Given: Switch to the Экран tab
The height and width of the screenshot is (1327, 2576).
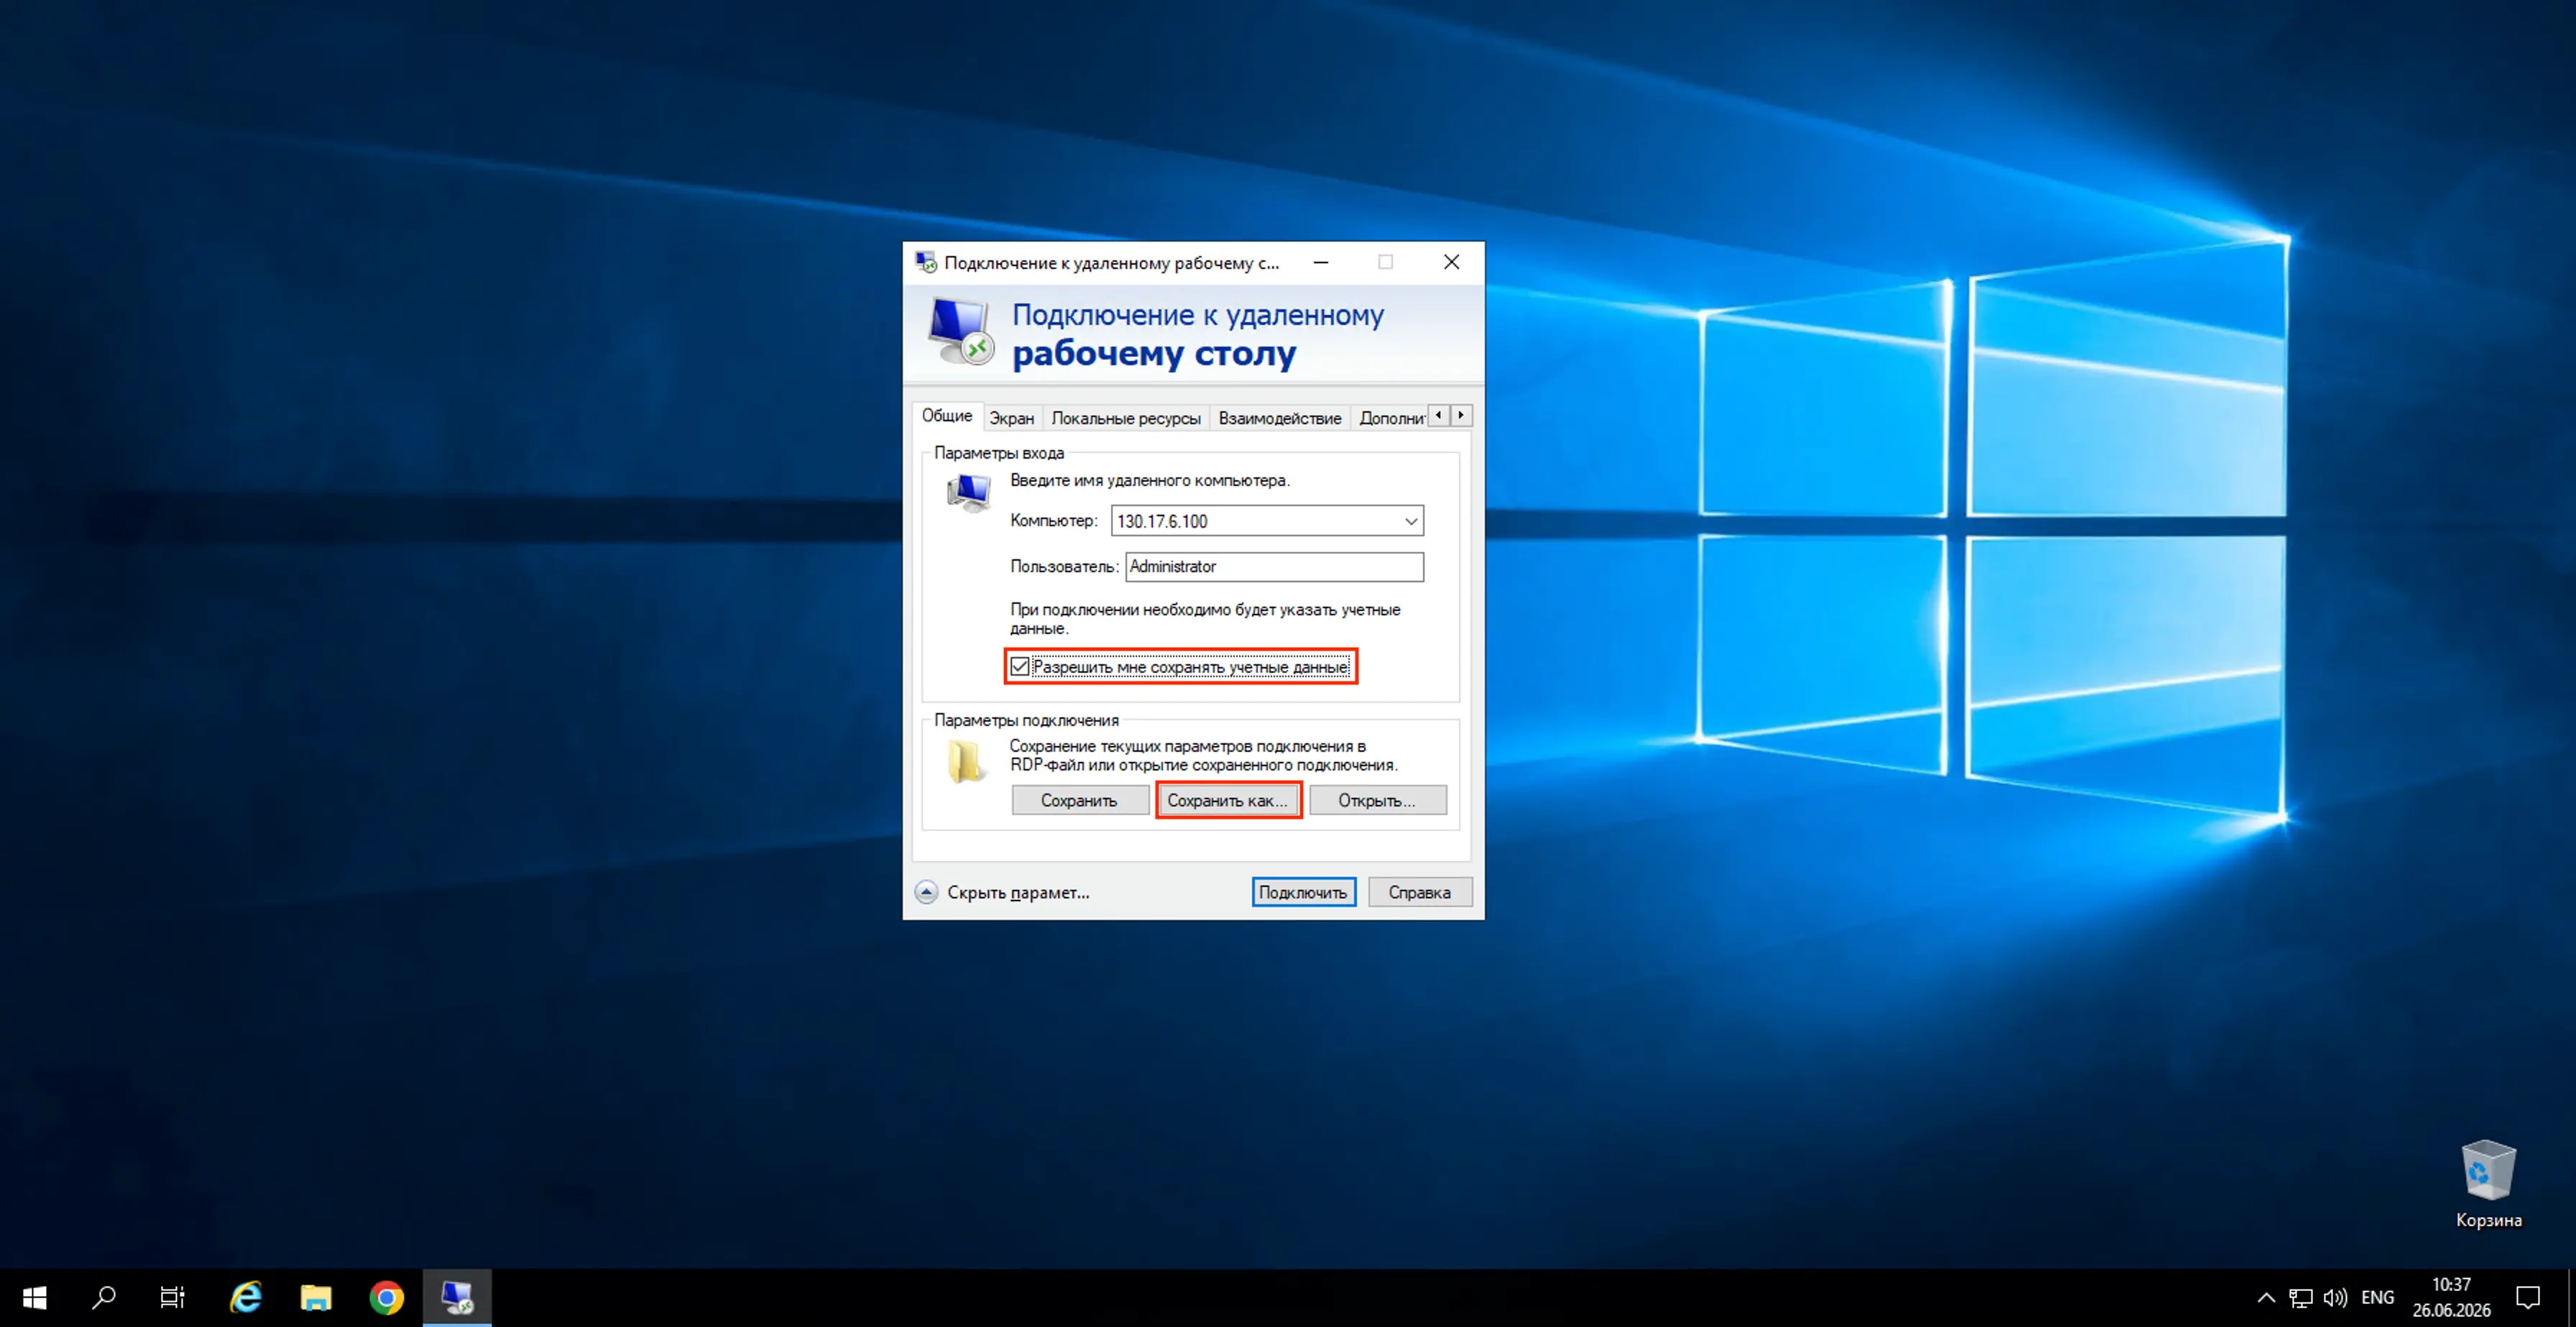Looking at the screenshot, I should pos(1011,418).
